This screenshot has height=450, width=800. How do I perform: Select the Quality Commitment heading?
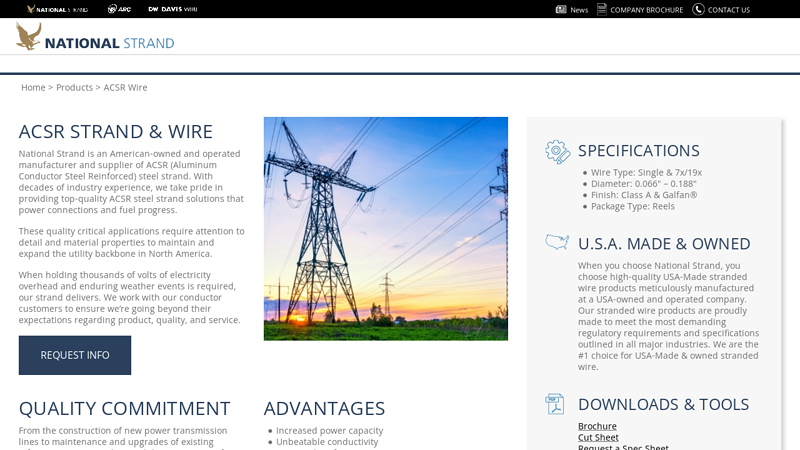click(x=124, y=409)
